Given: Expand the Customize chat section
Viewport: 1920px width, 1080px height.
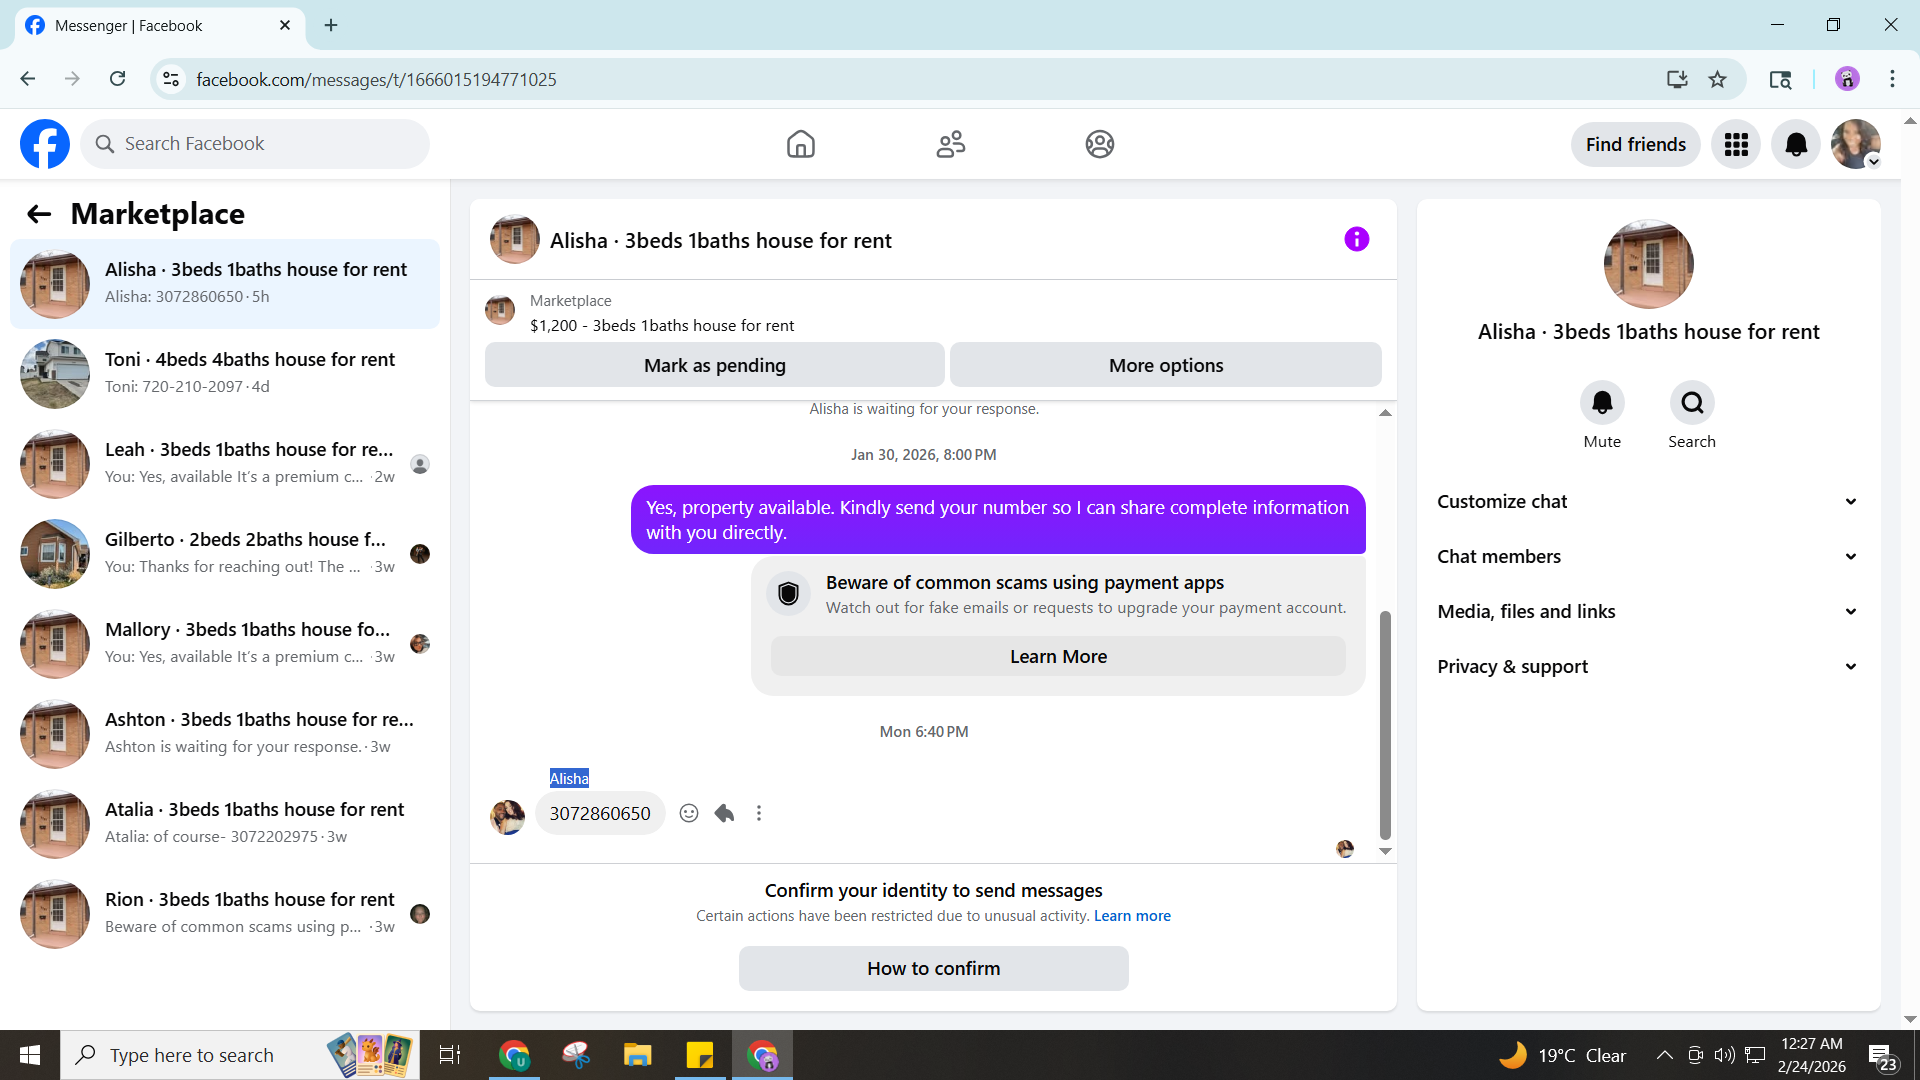Looking at the screenshot, I should tap(1648, 501).
